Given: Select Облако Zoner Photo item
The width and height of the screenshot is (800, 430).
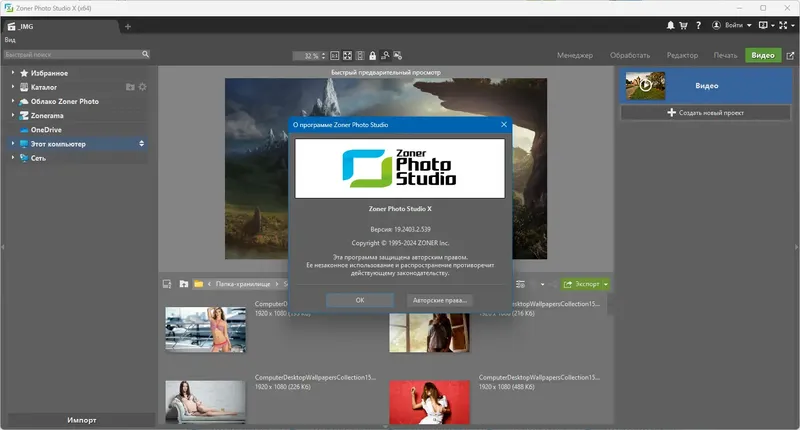Looking at the screenshot, I should 64,102.
